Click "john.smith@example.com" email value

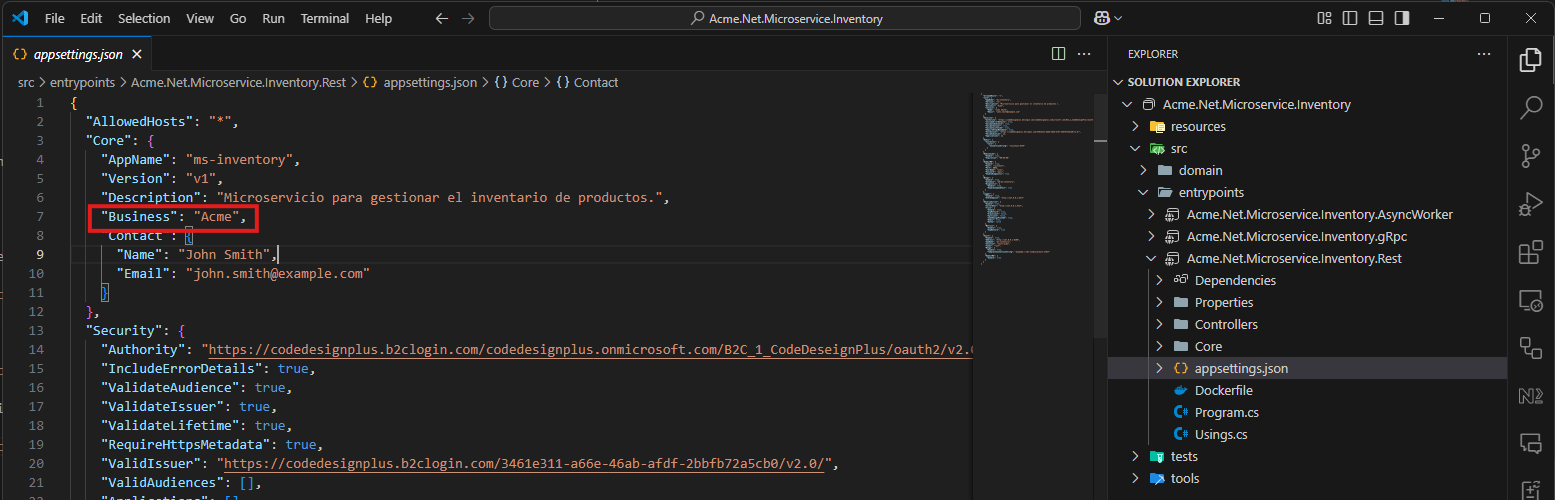278,273
